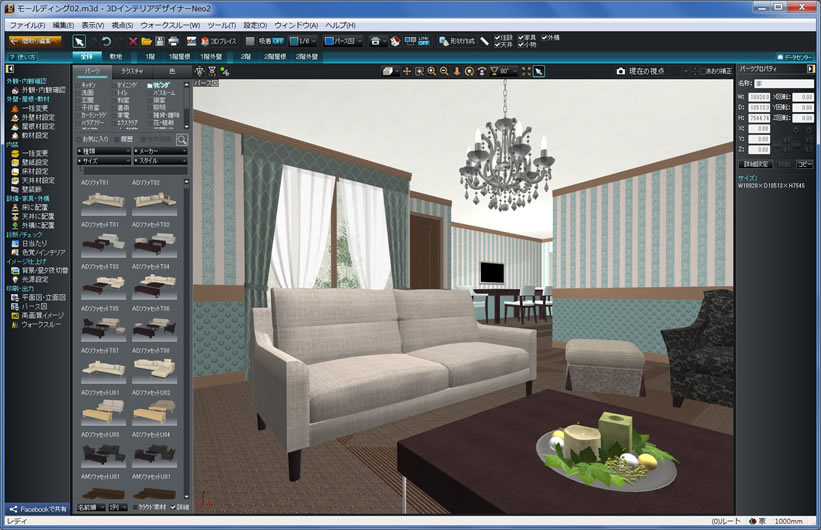Open the メーカー filter dropdown
The width and height of the screenshot is (821, 530).
point(157,150)
